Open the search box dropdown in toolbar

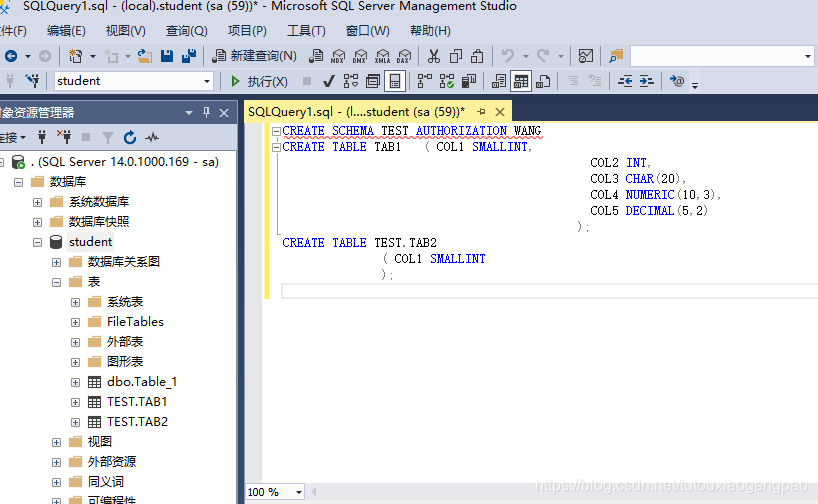808,56
